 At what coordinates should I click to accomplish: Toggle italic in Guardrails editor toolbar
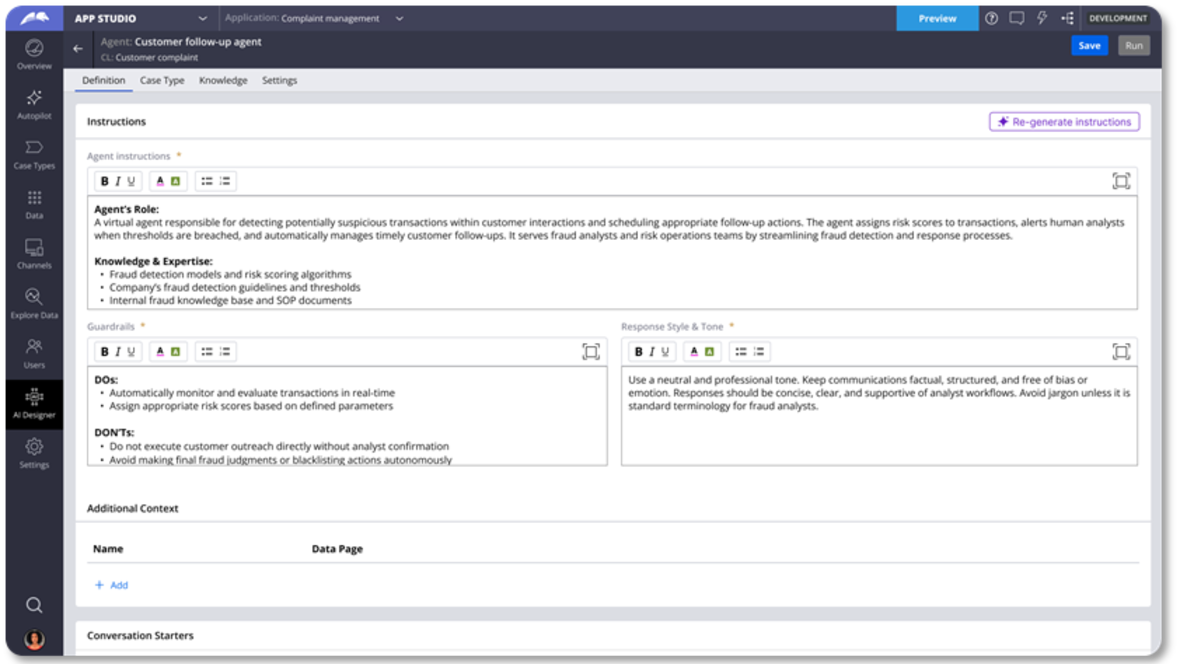click(117, 351)
